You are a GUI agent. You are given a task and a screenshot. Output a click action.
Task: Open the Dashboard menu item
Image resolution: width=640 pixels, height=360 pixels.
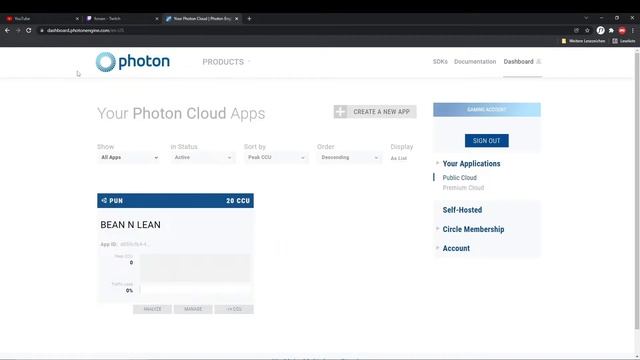point(518,62)
